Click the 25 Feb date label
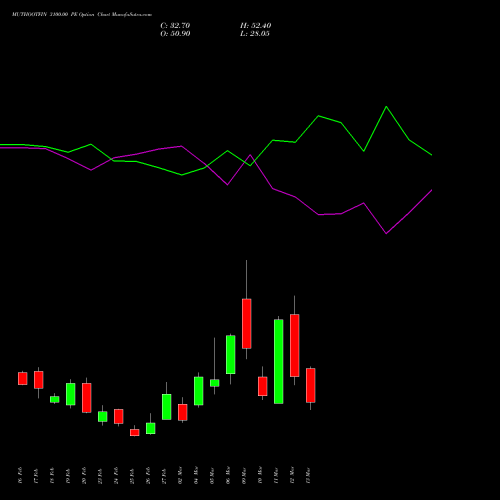 (x=132, y=475)
